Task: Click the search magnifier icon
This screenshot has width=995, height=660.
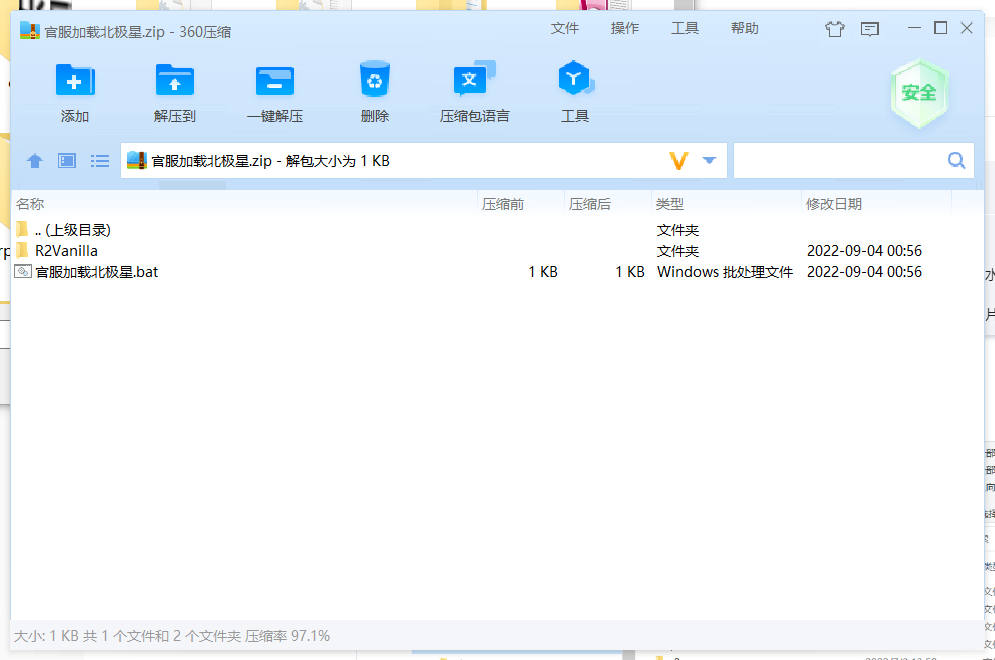Action: click(x=956, y=161)
